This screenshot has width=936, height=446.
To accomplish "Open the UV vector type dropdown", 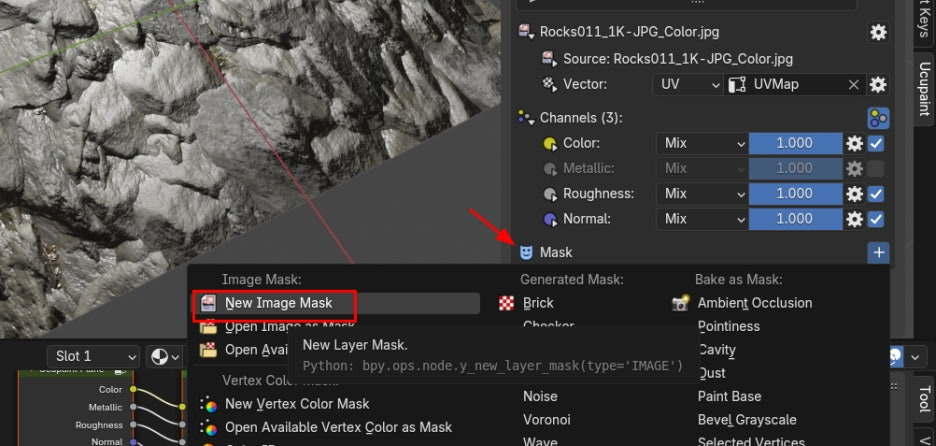I will click(x=688, y=85).
